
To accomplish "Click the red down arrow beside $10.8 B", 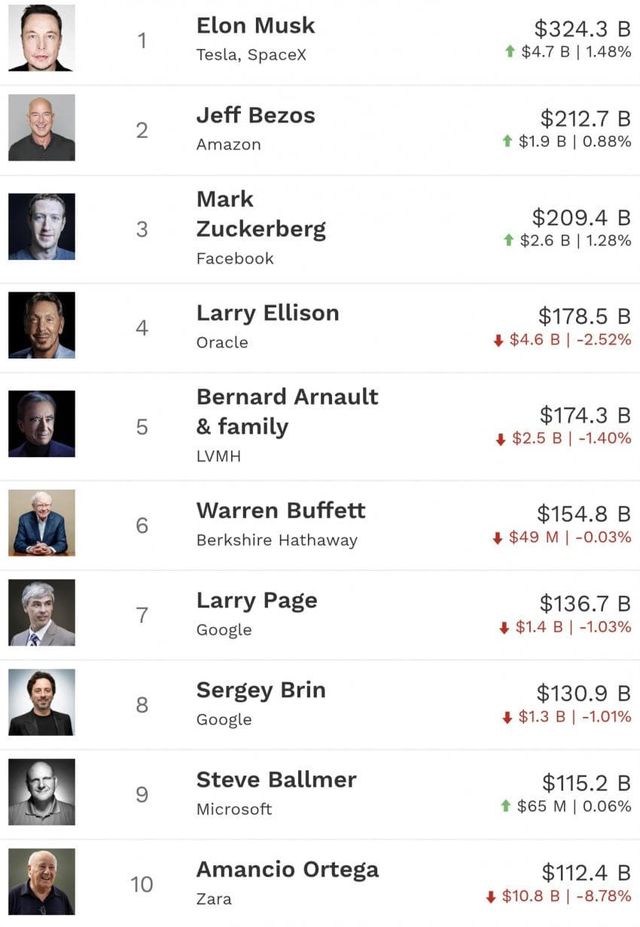I will coord(491,897).
